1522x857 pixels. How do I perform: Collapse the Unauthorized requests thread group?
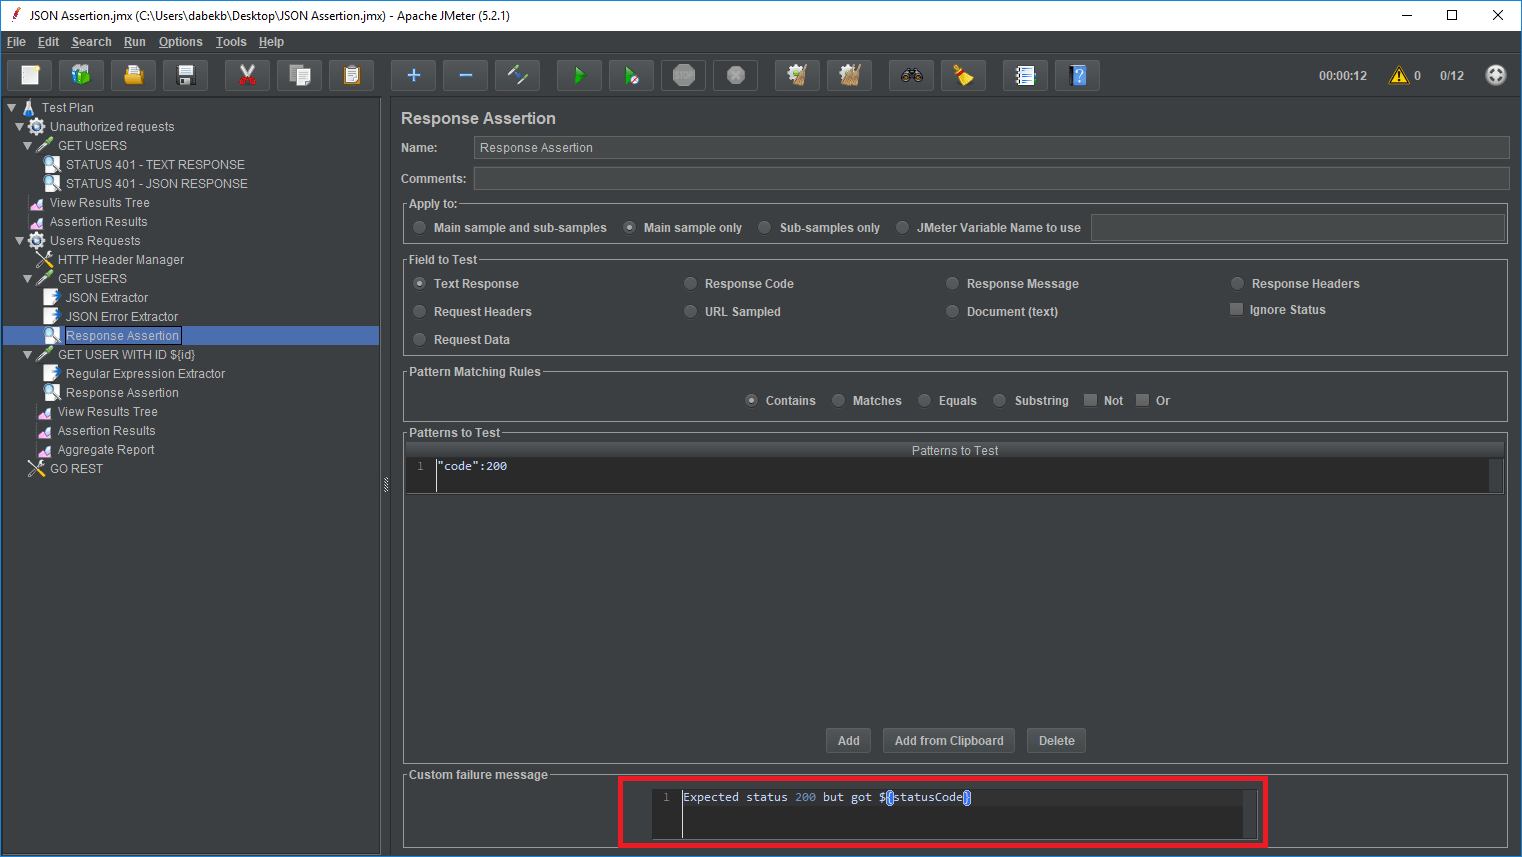19,127
